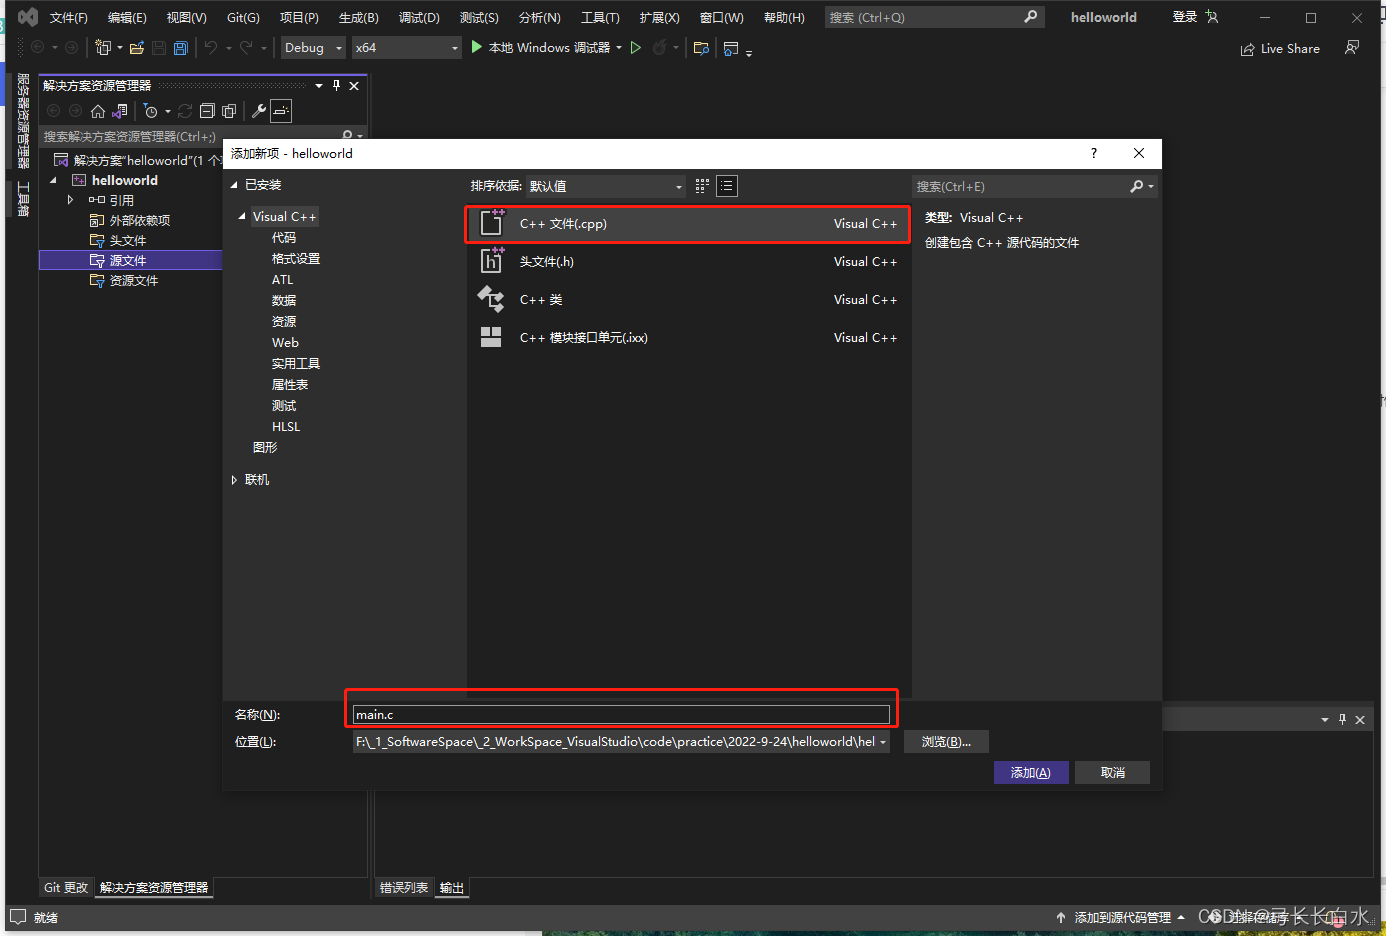Open the 帮助(H) menu
The width and height of the screenshot is (1386, 936).
(784, 18)
